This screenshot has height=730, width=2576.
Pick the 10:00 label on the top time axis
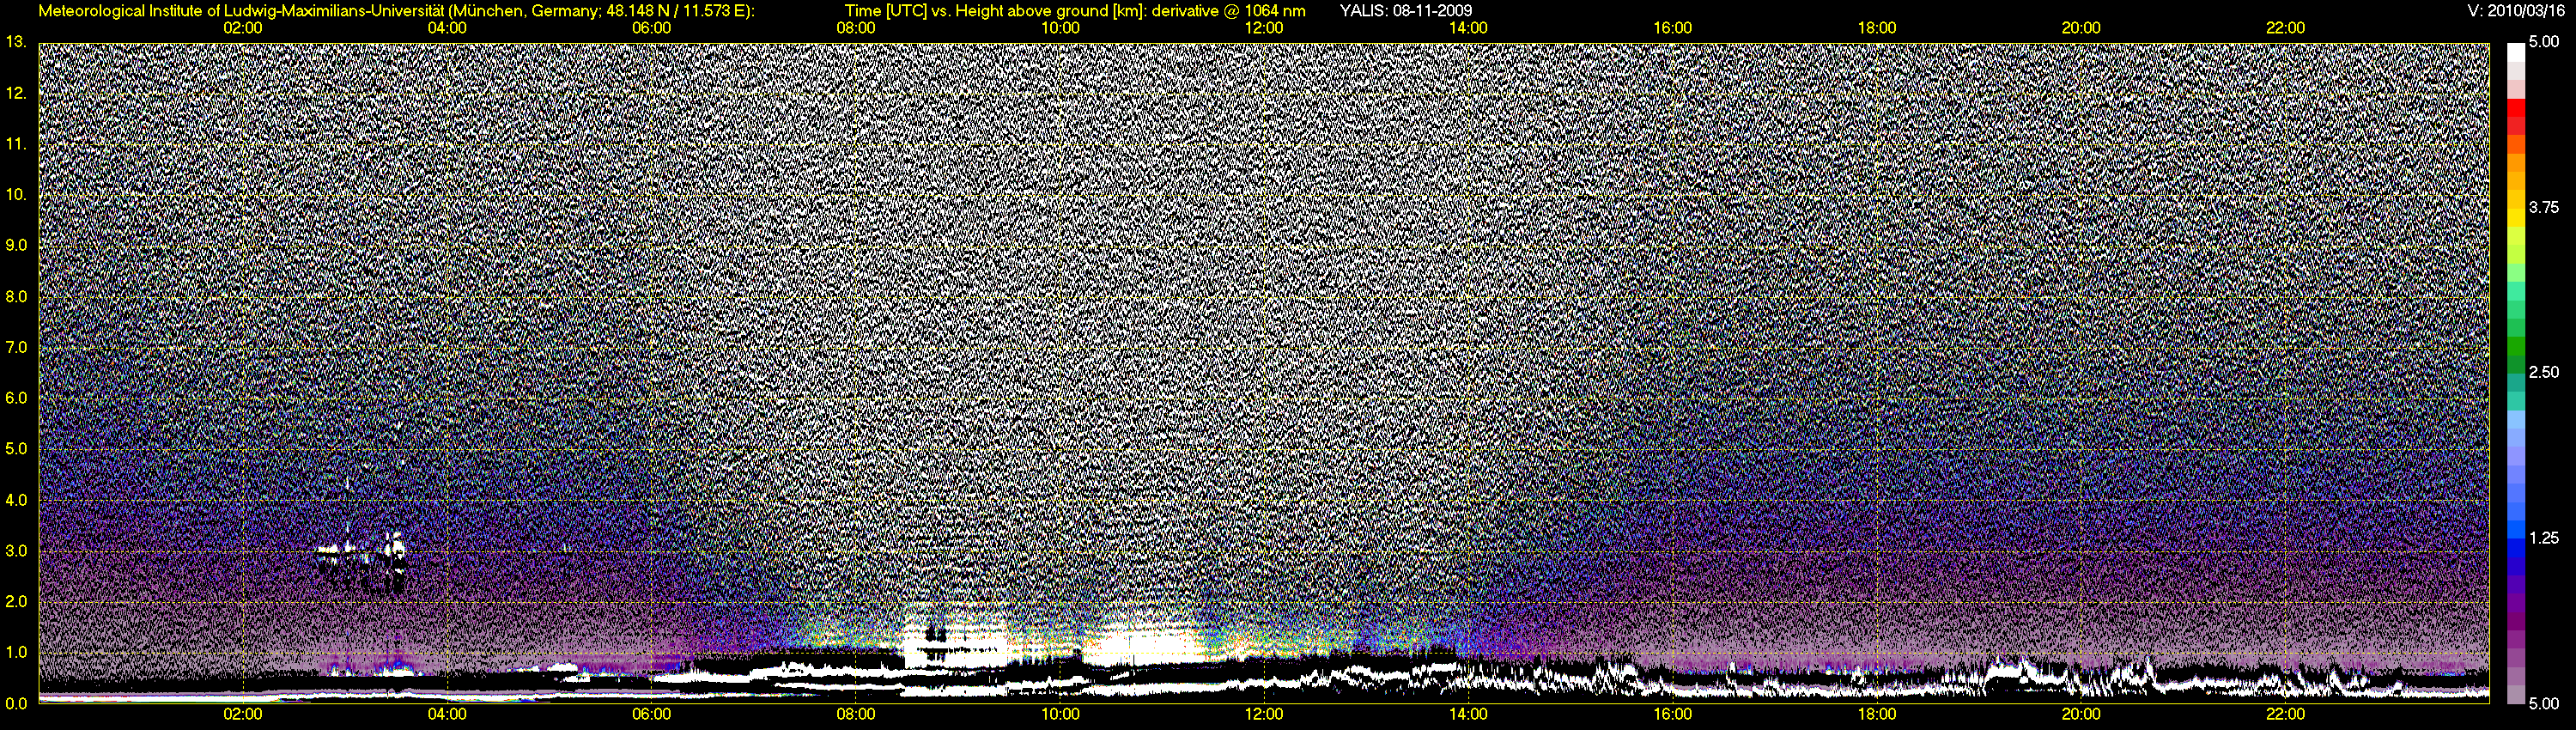1060,28
